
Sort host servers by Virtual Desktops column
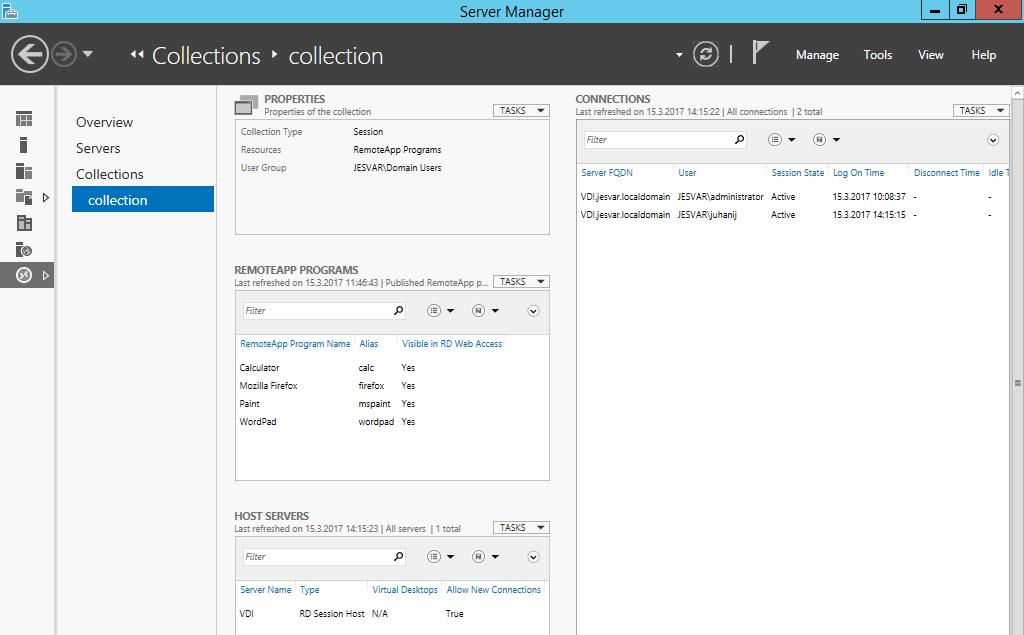405,589
